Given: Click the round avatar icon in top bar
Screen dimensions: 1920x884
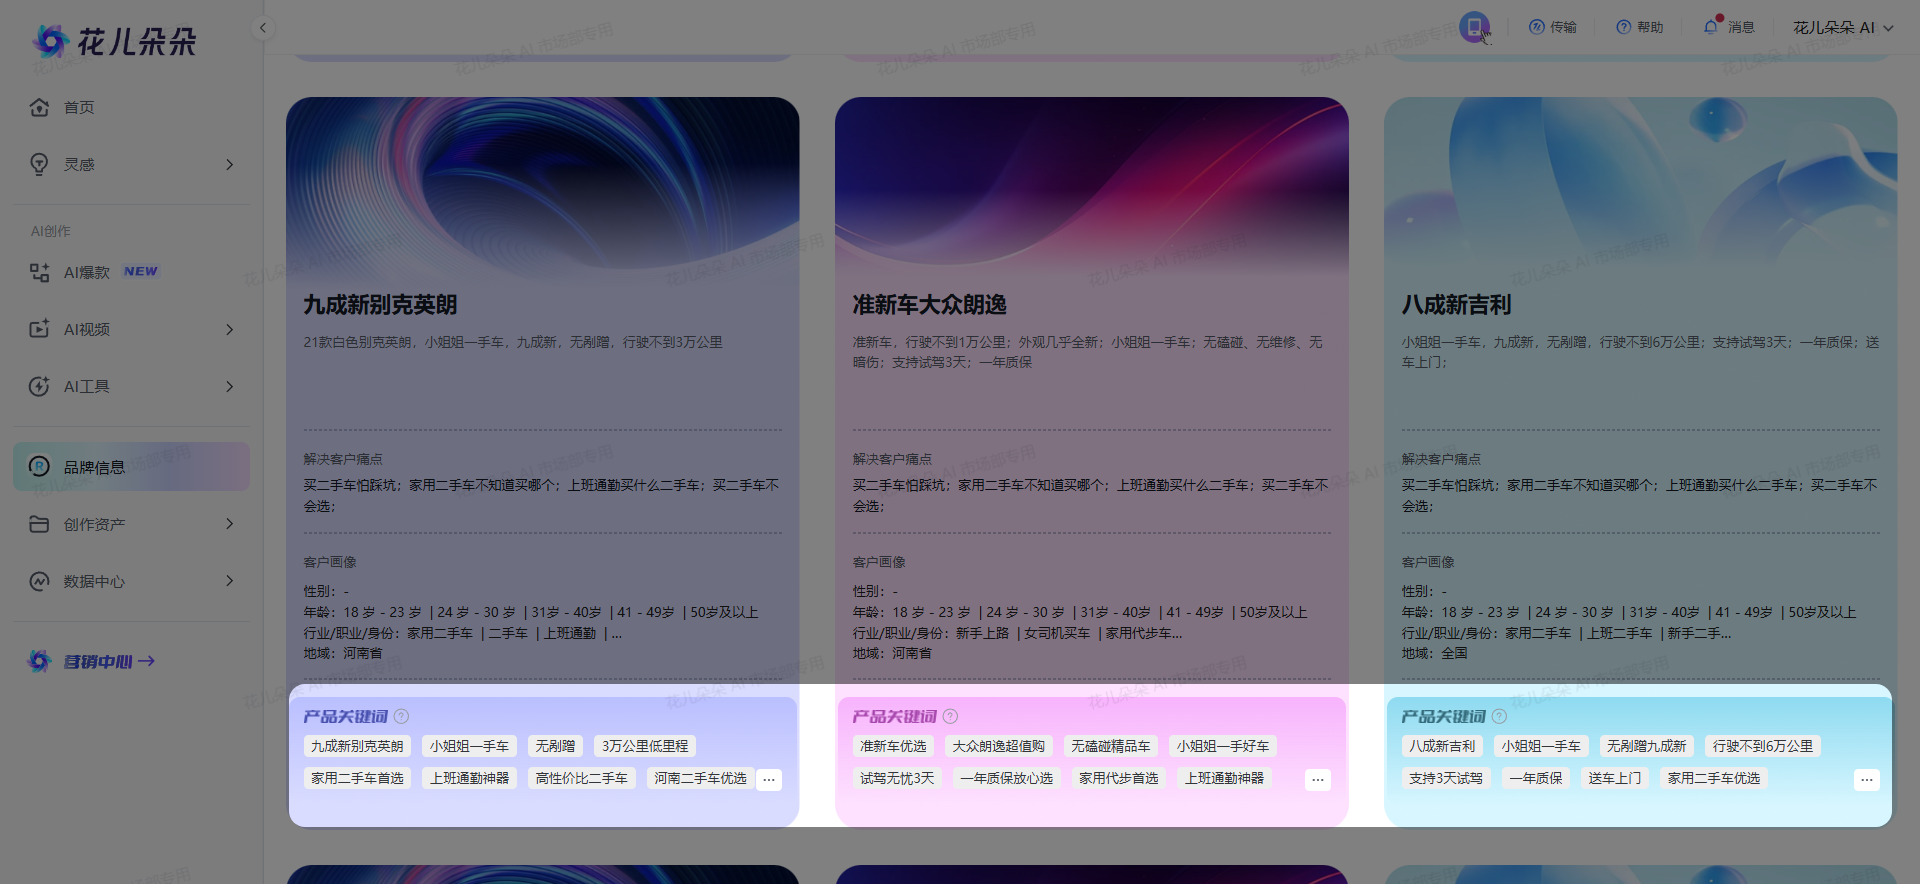Looking at the screenshot, I should tap(1474, 27).
